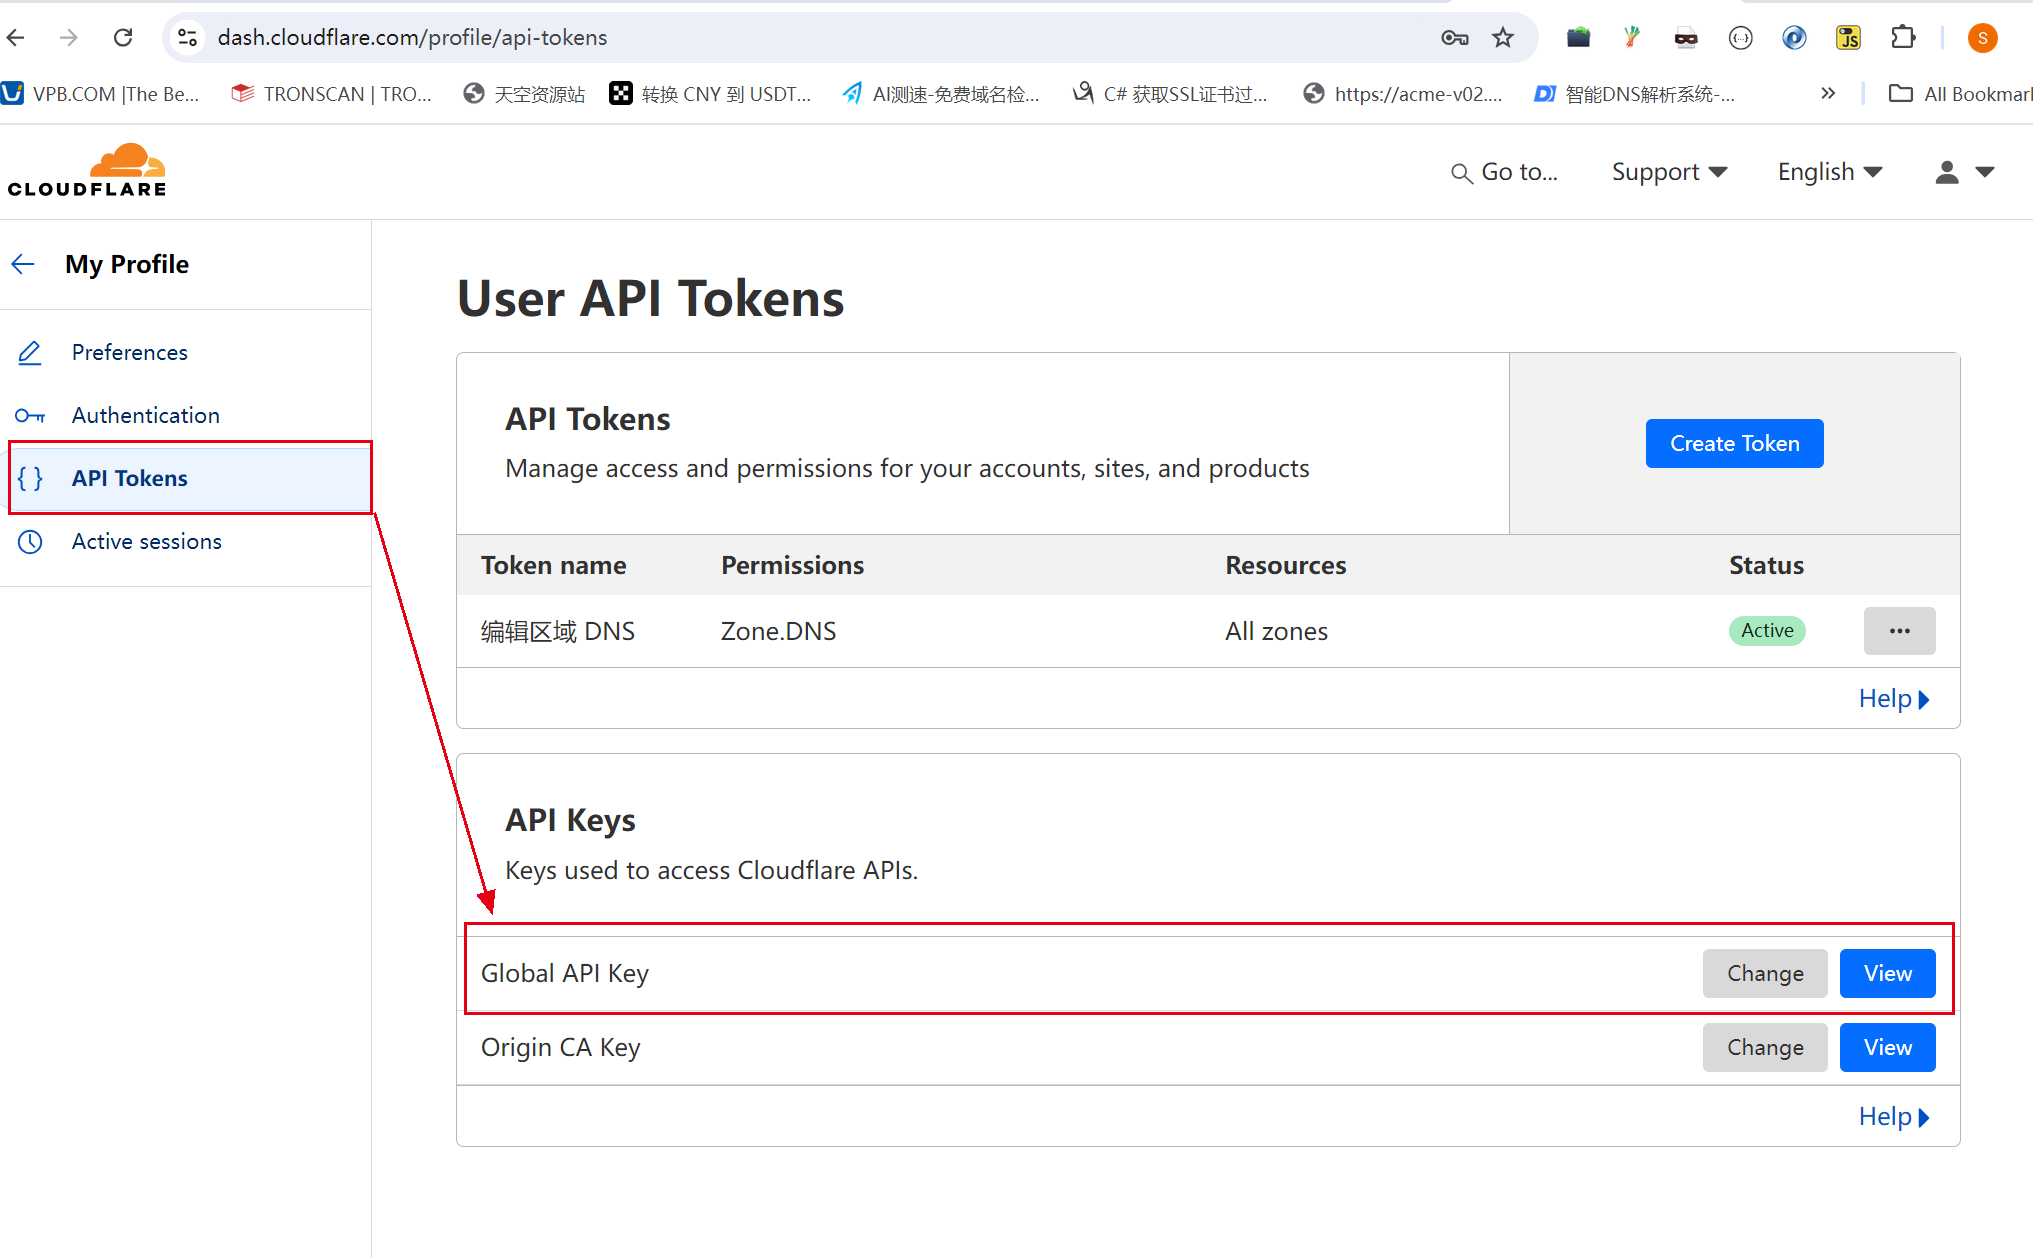Open the API Tokens sidebar section
This screenshot has height=1258, width=2033.
[x=129, y=478]
